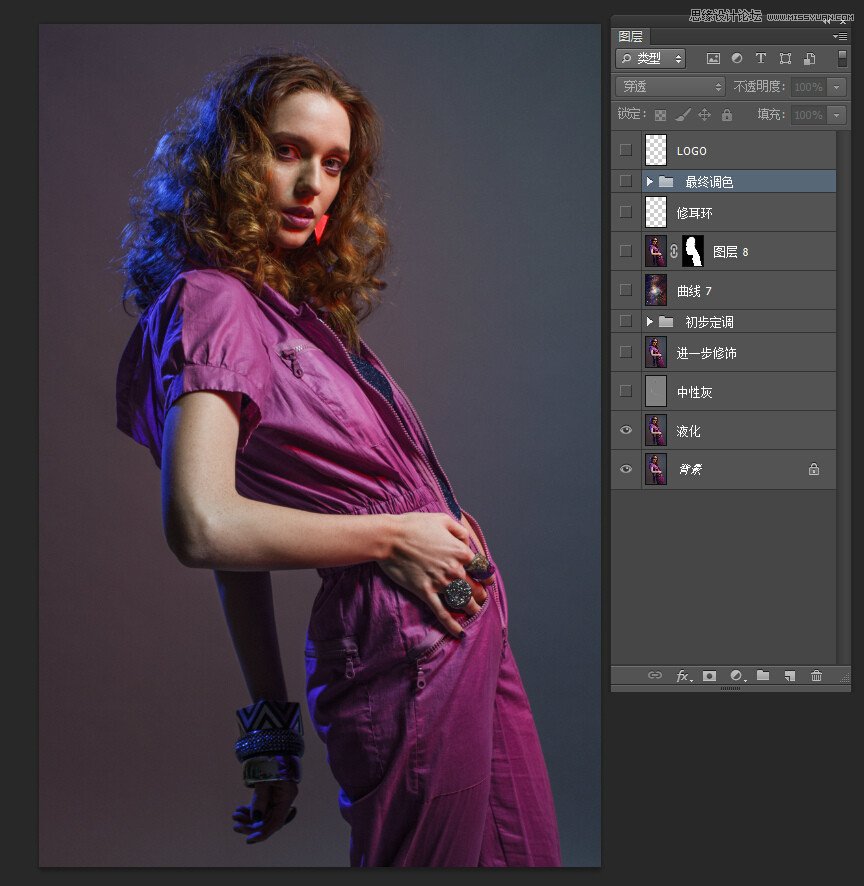Viewport: 864px width, 886px height.
Task: Open the 穿透 blend mode dropdown
Action: pos(670,87)
